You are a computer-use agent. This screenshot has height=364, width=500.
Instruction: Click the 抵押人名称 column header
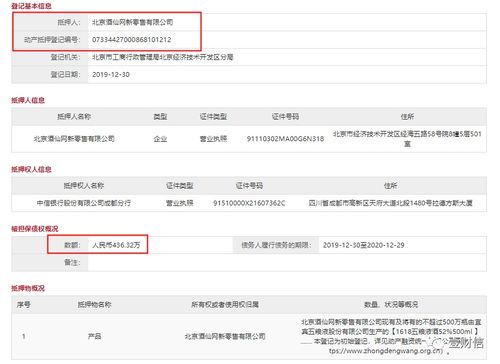74,117
